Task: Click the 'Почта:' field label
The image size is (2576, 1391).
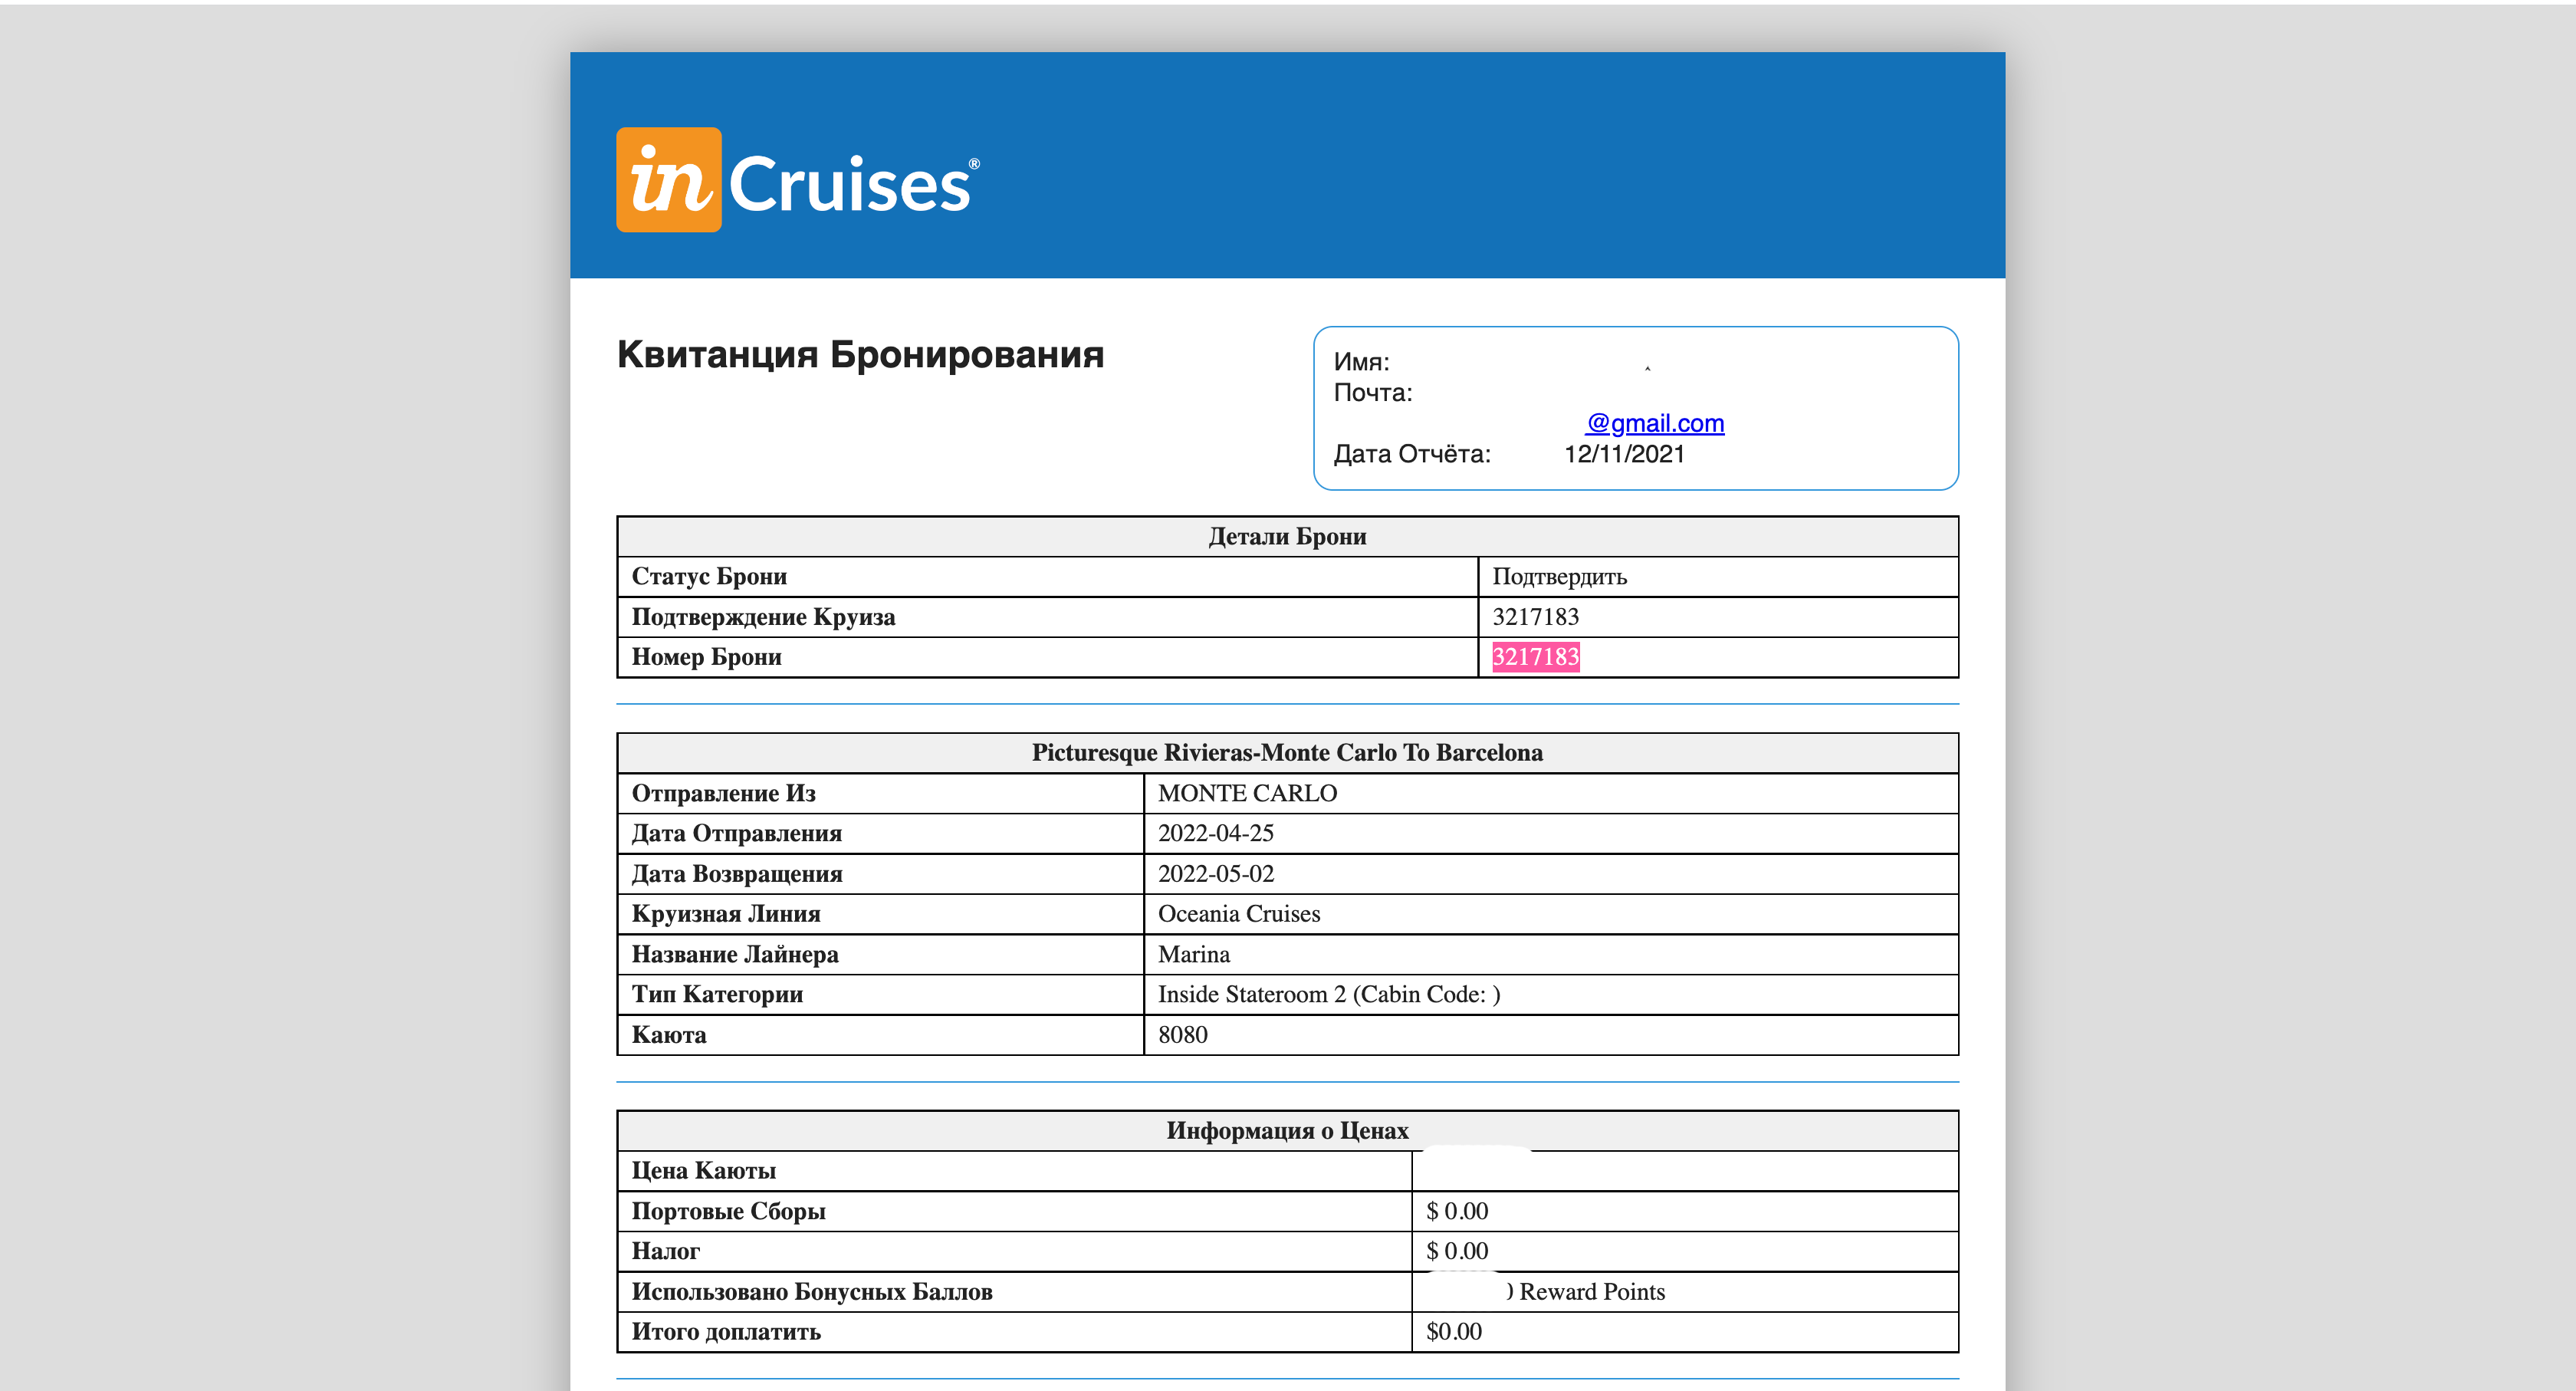Action: (x=1372, y=393)
